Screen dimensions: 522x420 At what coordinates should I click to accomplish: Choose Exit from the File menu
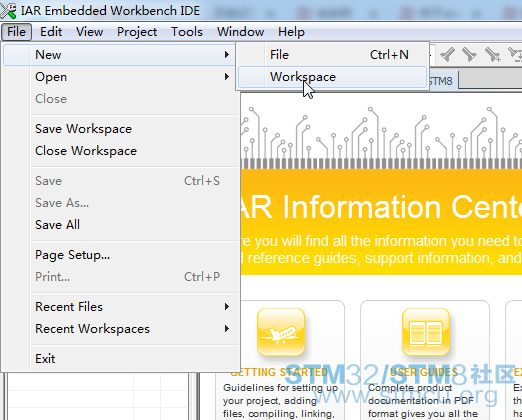(121, 359)
